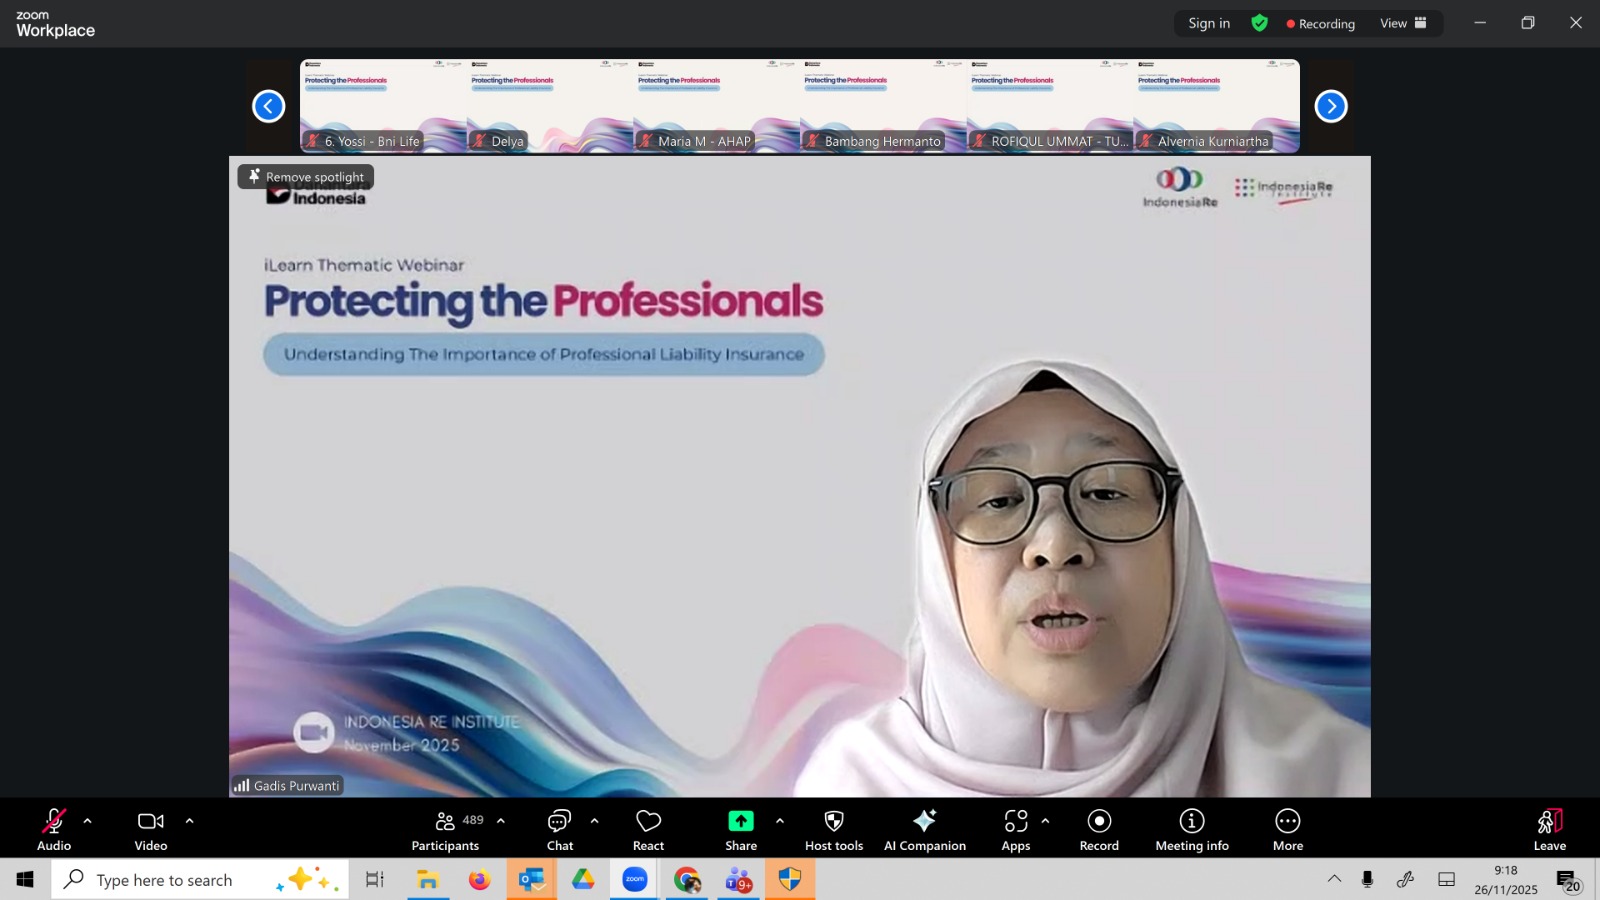Screen dimensions: 1600x900
Task: Launch AI Companion
Action: click(924, 829)
